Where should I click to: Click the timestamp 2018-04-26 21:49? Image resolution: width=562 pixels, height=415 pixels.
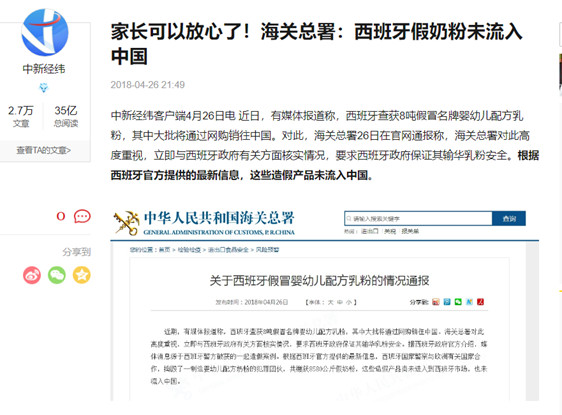148,85
